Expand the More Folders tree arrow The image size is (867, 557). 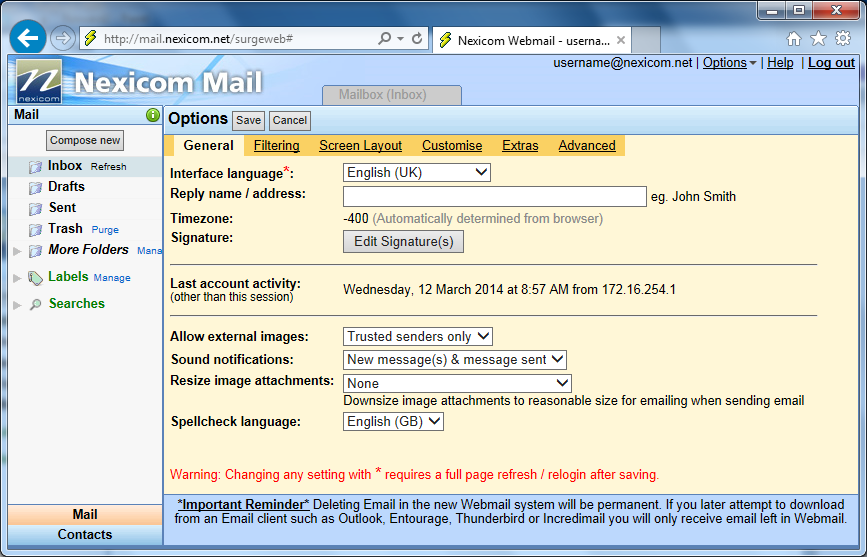(17, 251)
